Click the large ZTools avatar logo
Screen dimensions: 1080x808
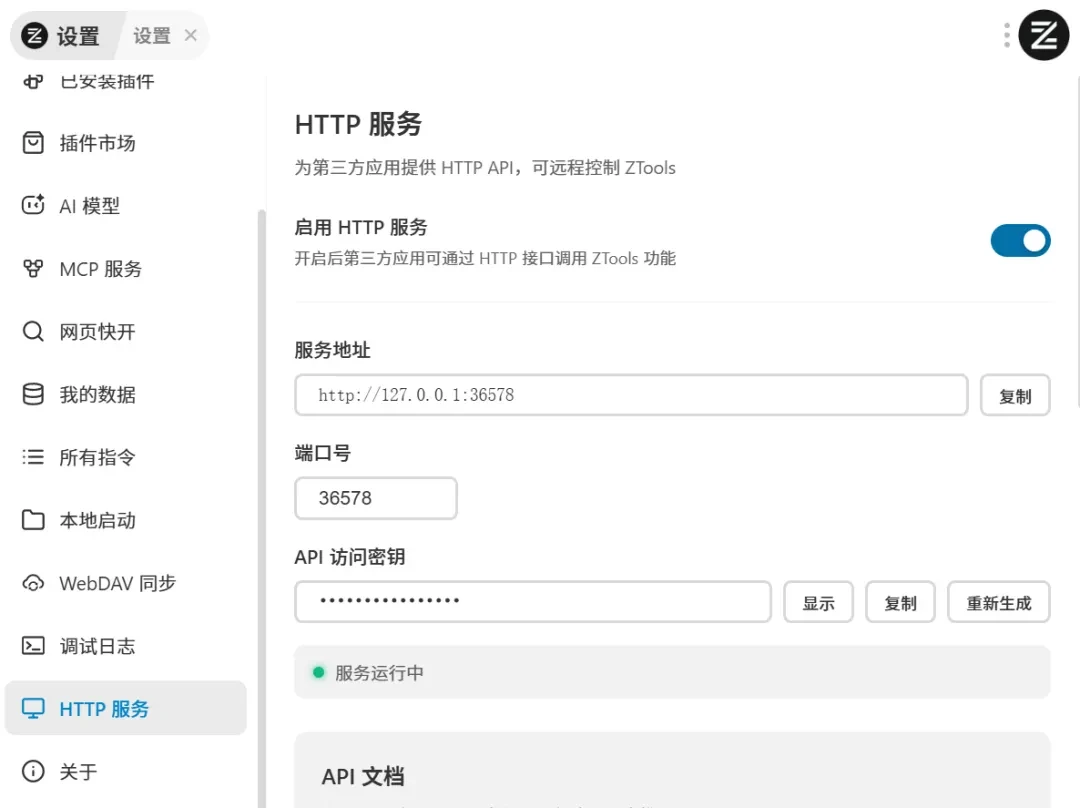click(1043, 35)
